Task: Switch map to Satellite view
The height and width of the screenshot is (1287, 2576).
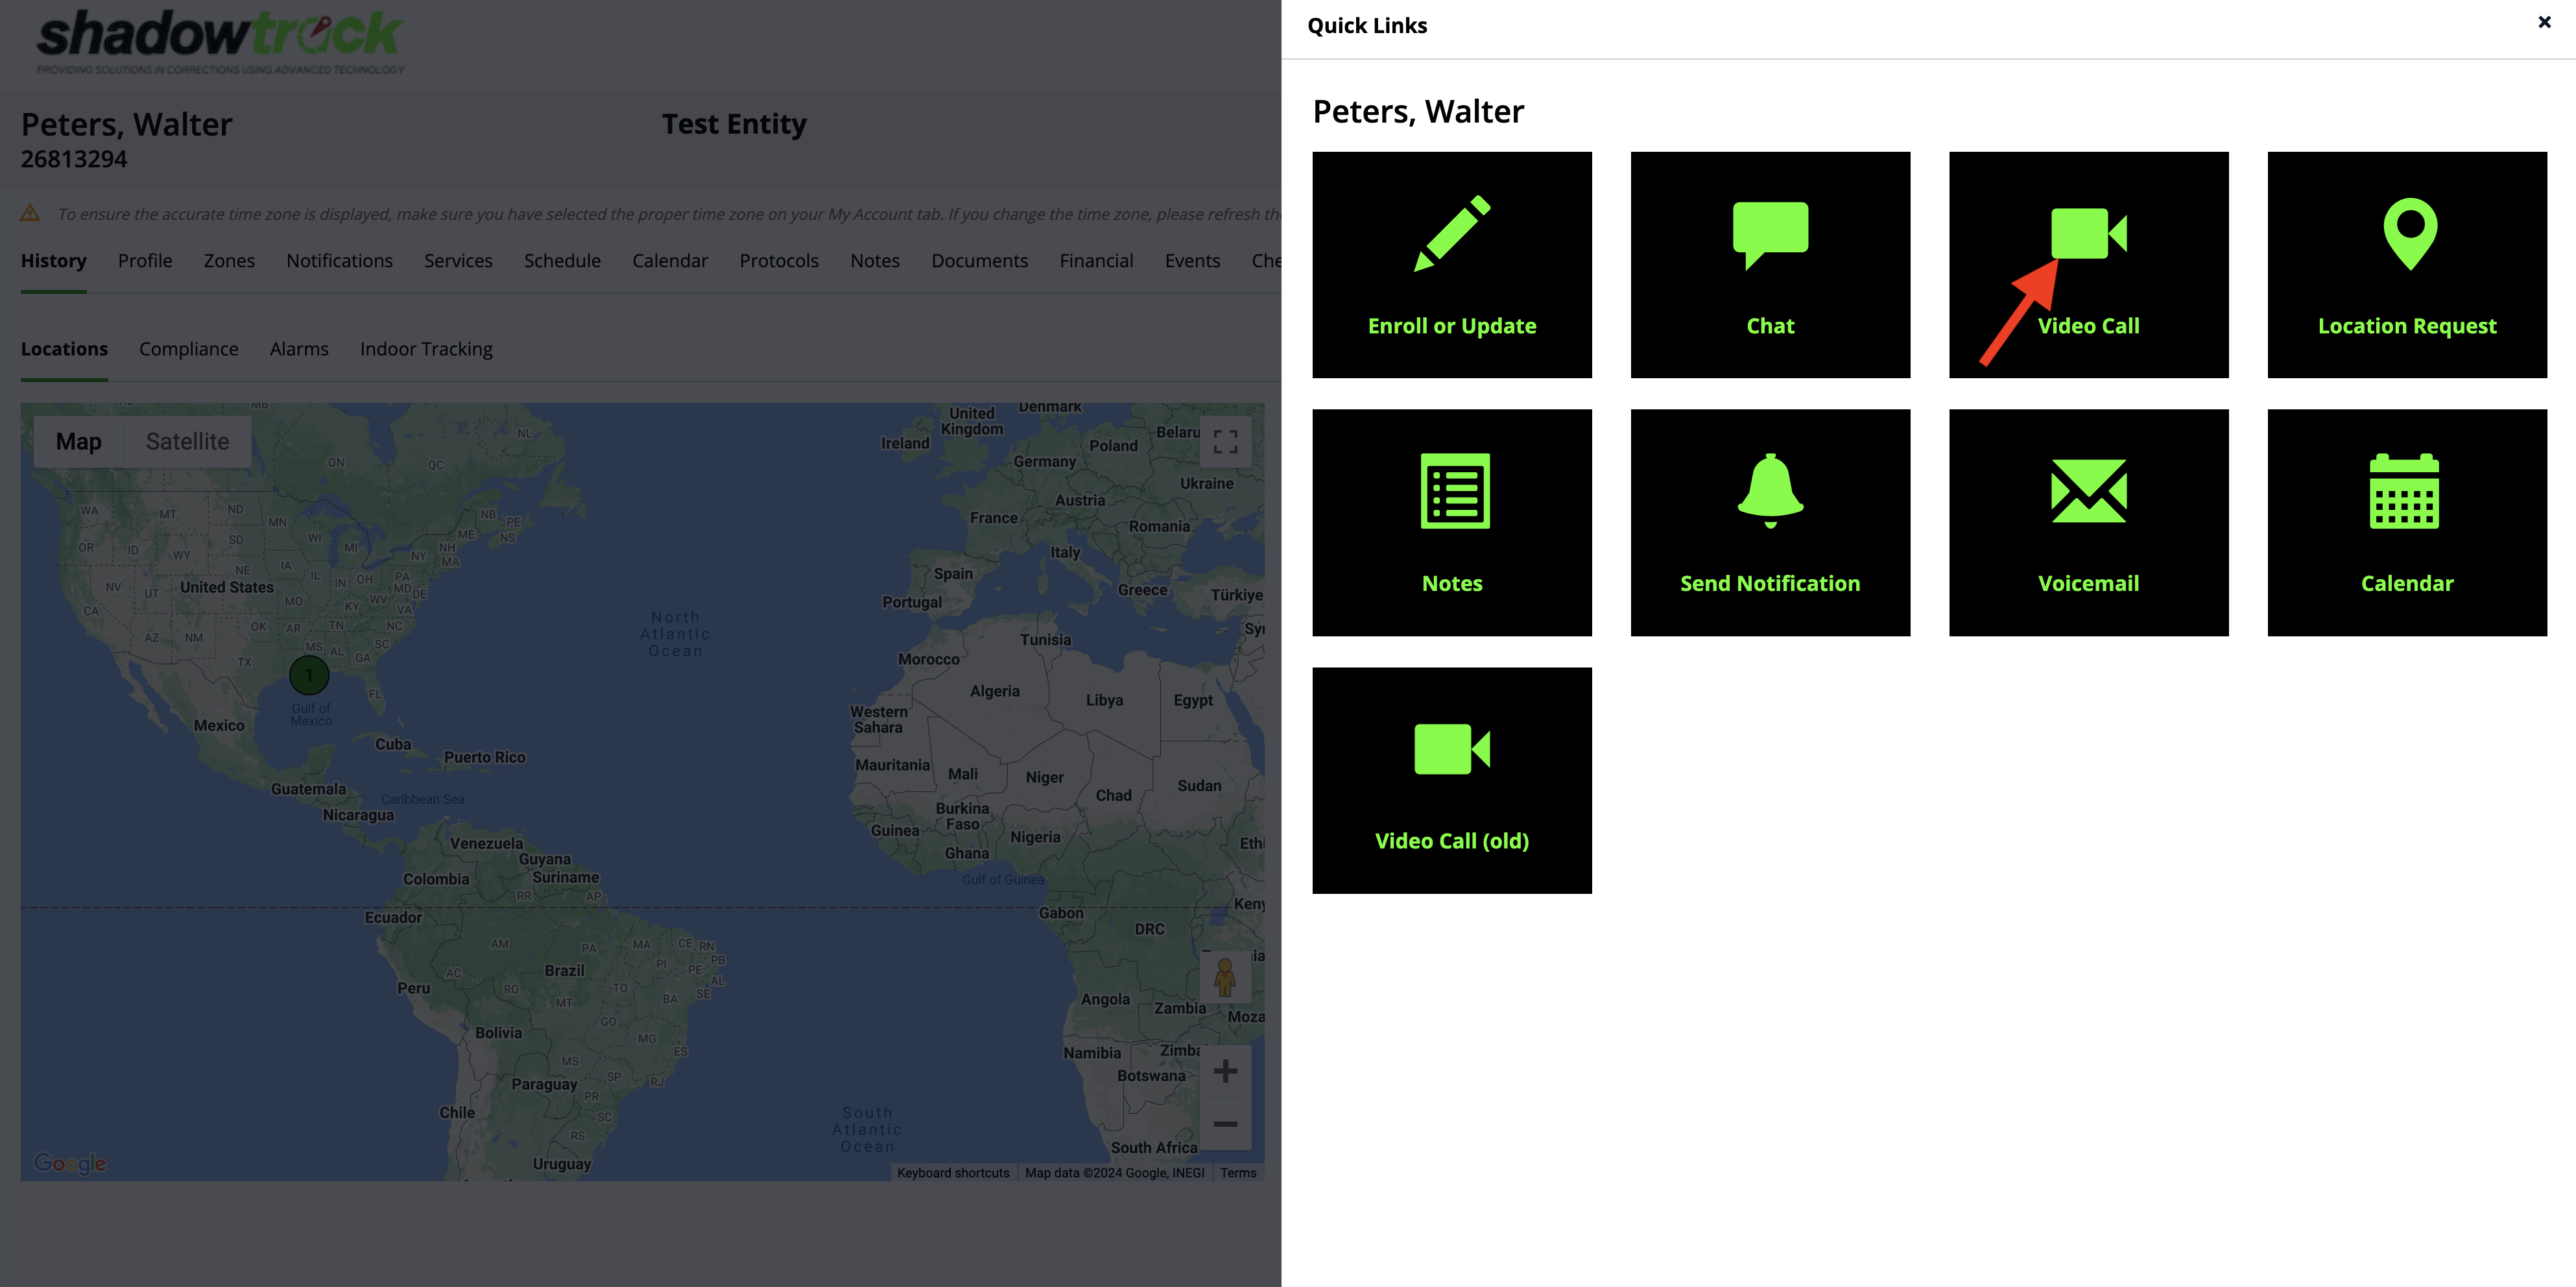Action: coord(187,442)
